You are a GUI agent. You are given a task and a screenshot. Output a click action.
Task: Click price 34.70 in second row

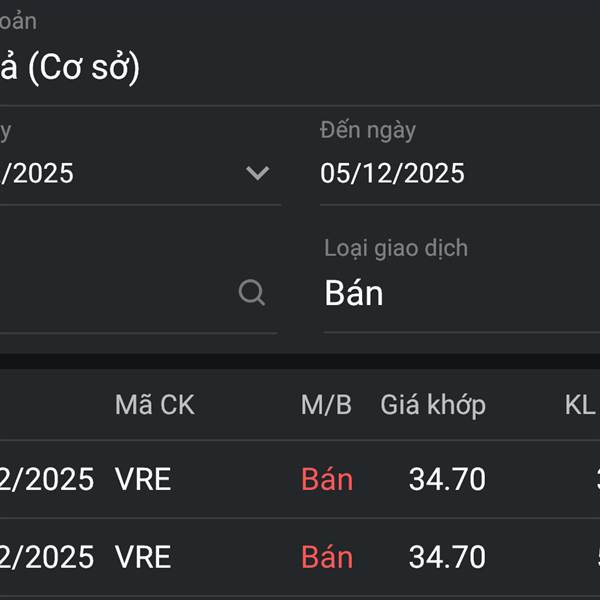(x=447, y=557)
